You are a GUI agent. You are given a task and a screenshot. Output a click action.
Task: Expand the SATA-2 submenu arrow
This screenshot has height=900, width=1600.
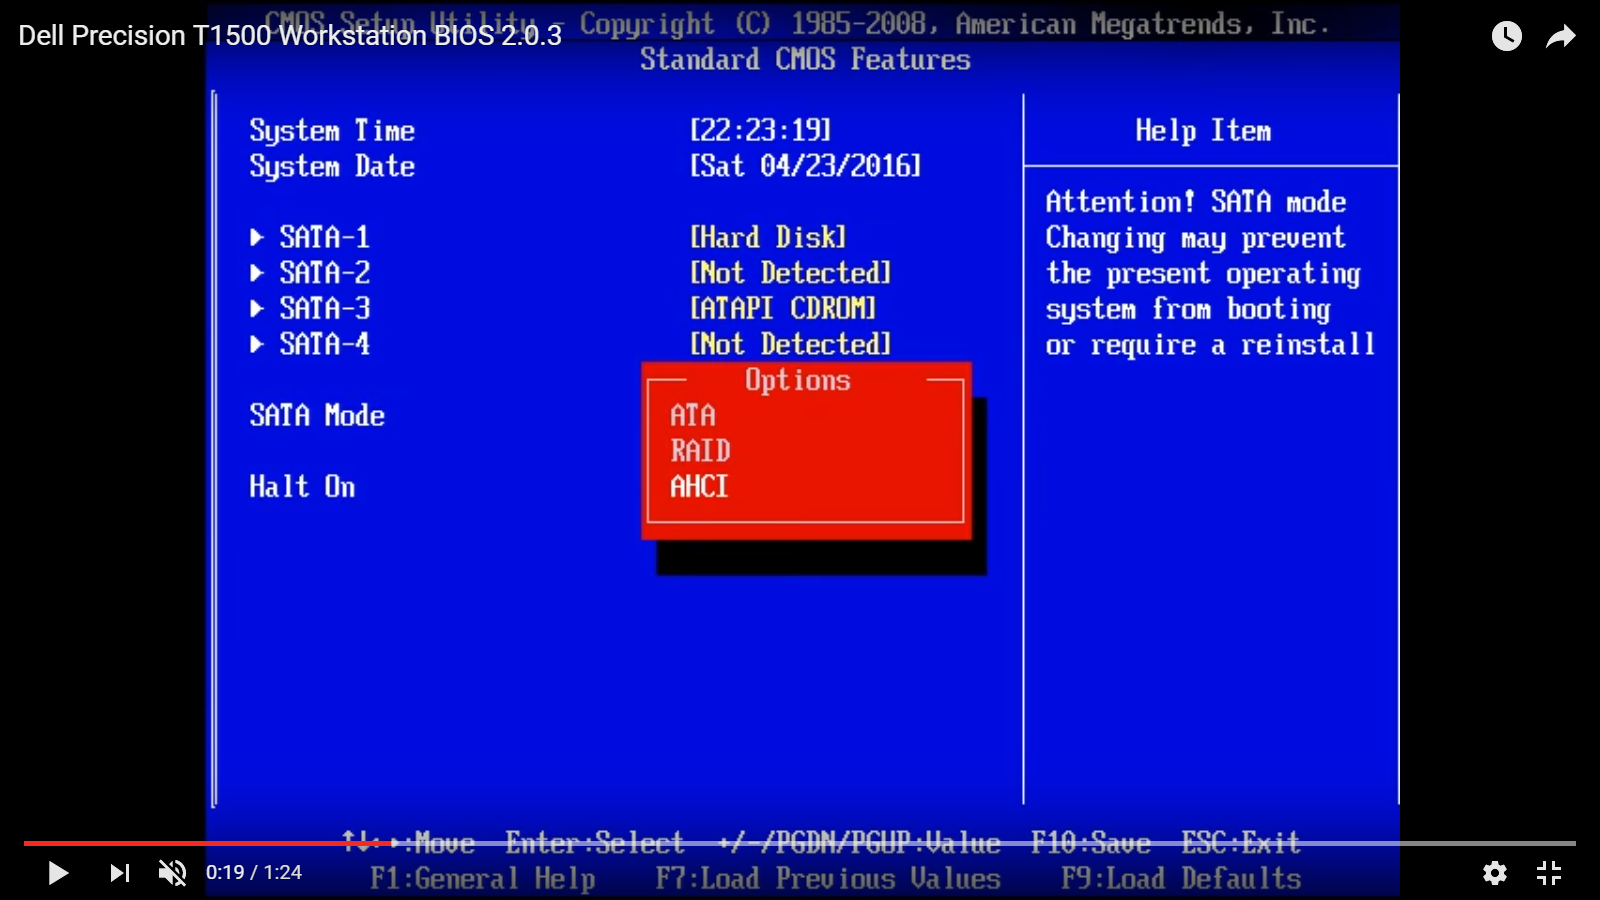pyautogui.click(x=257, y=273)
